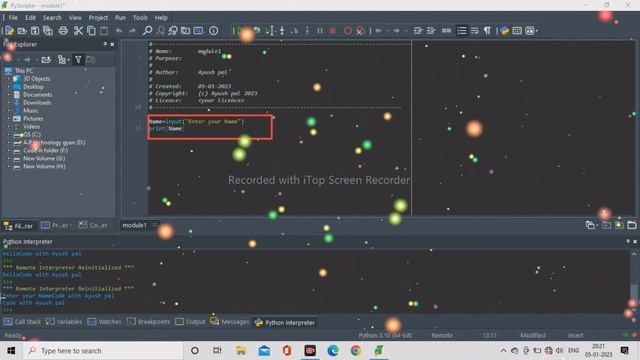
Task: Open the Project menu
Action: point(98,18)
